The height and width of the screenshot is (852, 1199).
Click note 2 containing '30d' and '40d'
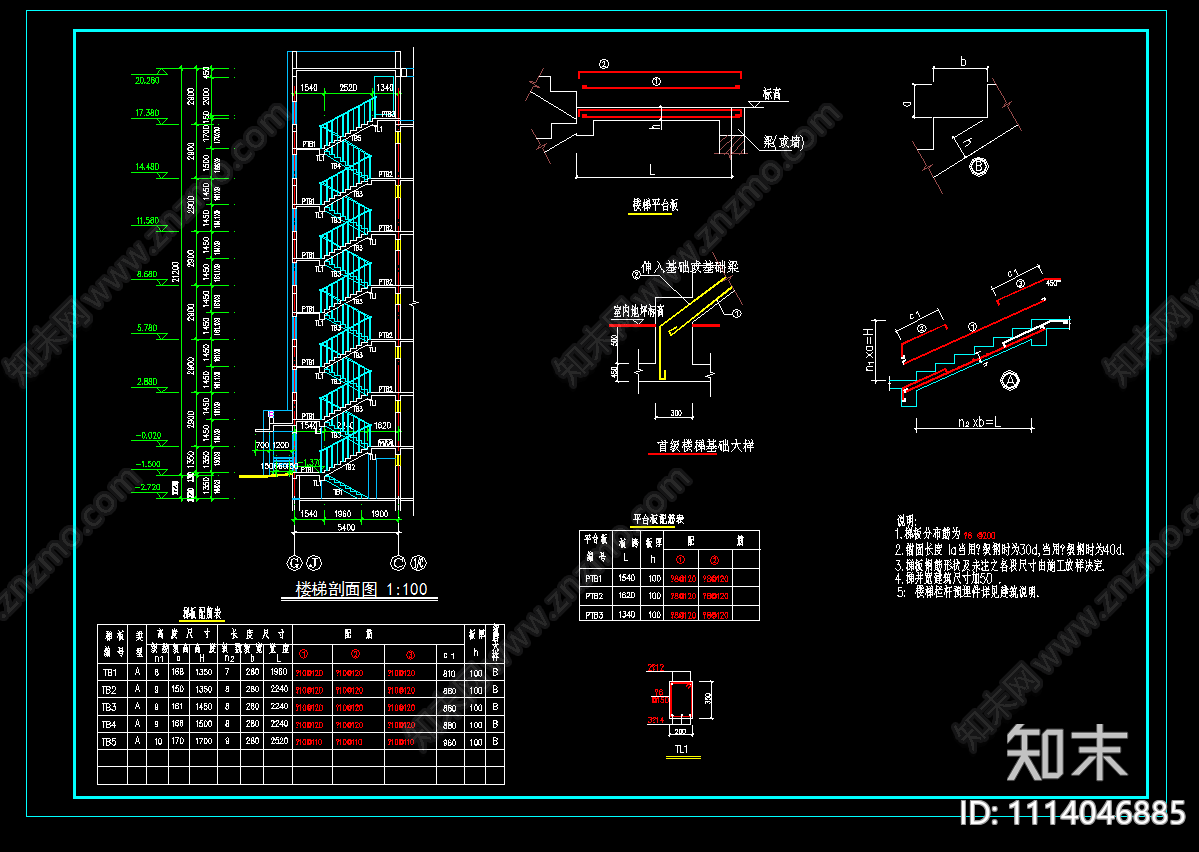pyautogui.click(x=1009, y=550)
